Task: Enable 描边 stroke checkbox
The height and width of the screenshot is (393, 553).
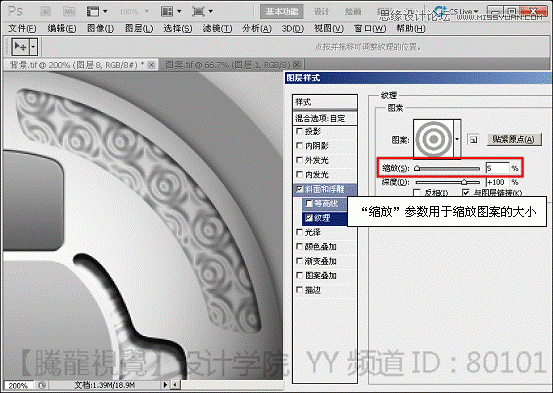Action: pyautogui.click(x=299, y=290)
